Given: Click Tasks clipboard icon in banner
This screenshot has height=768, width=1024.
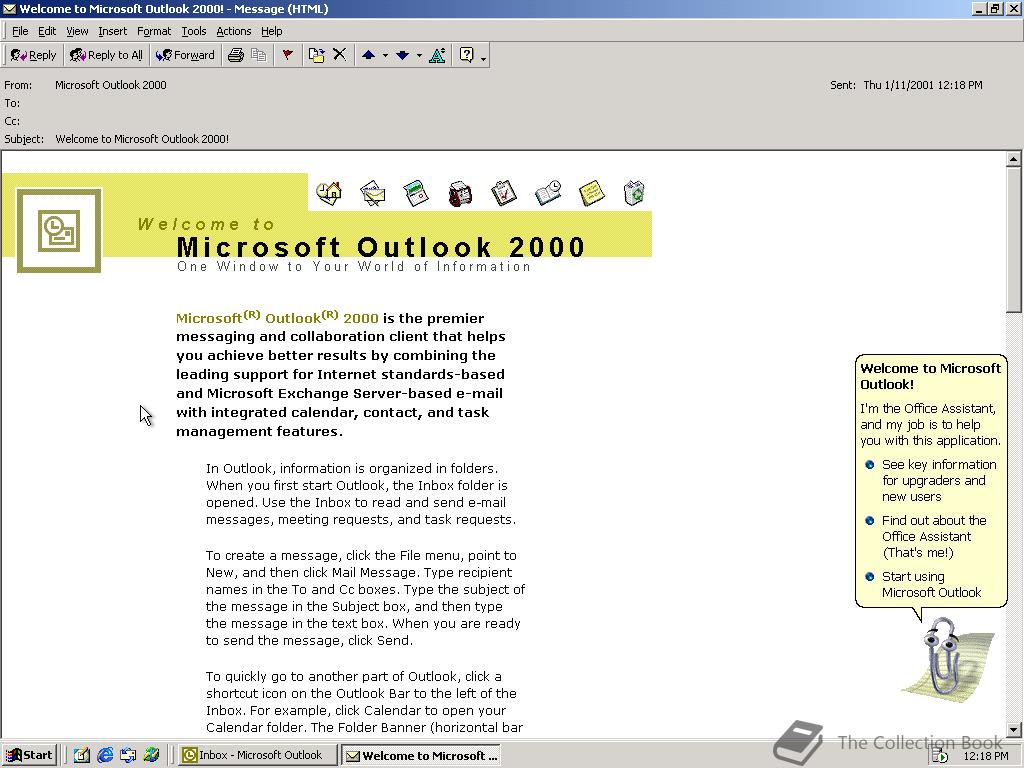Looking at the screenshot, I should coord(504,193).
